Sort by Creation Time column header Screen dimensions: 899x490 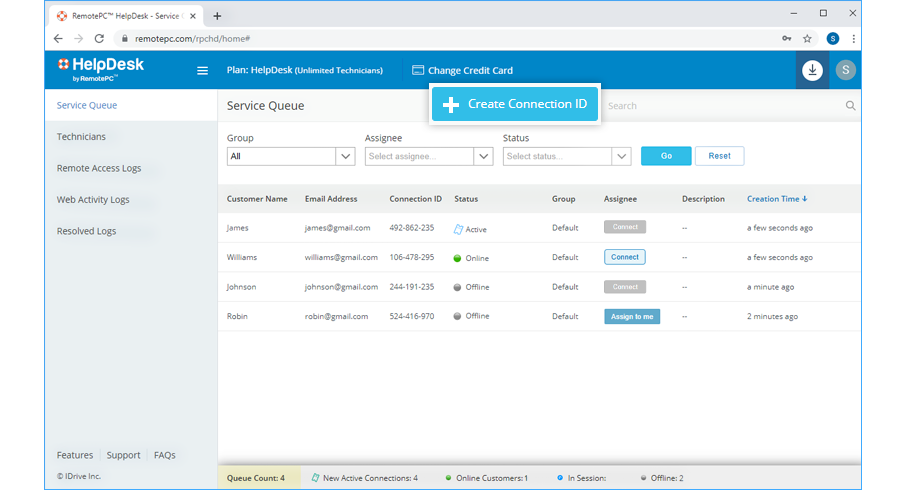(x=776, y=199)
